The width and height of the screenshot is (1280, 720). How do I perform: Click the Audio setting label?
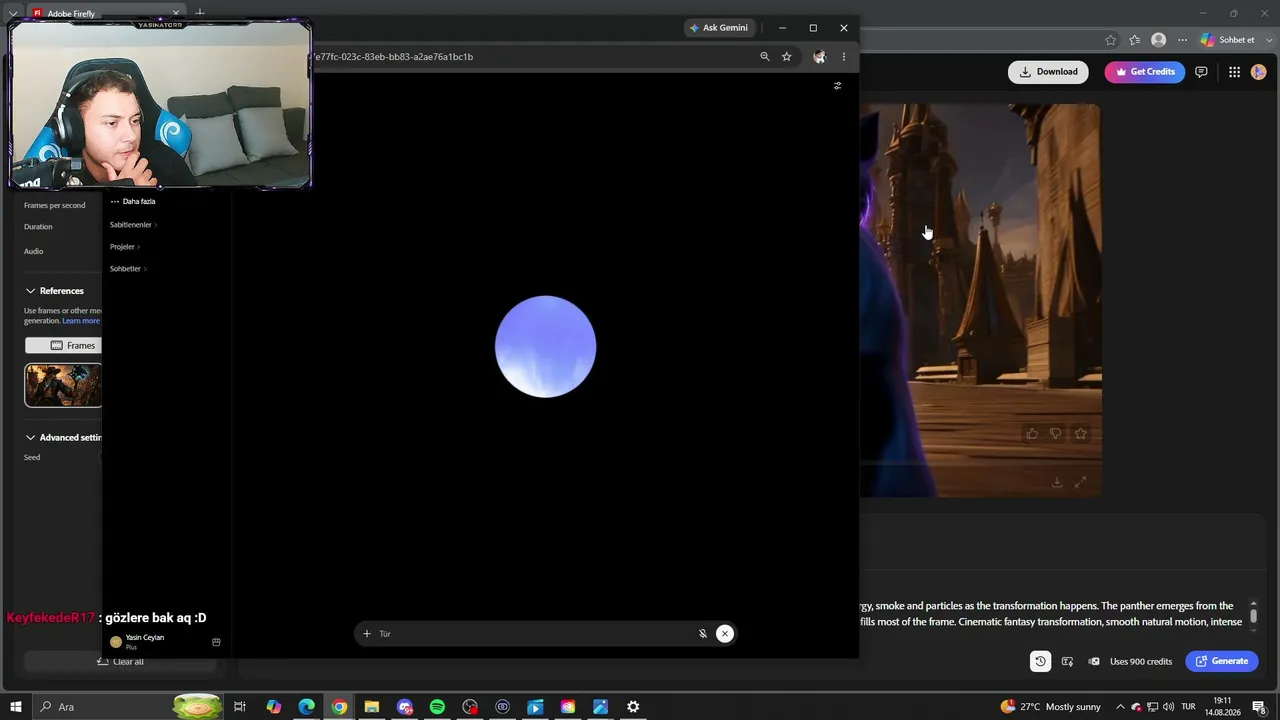[34, 252]
